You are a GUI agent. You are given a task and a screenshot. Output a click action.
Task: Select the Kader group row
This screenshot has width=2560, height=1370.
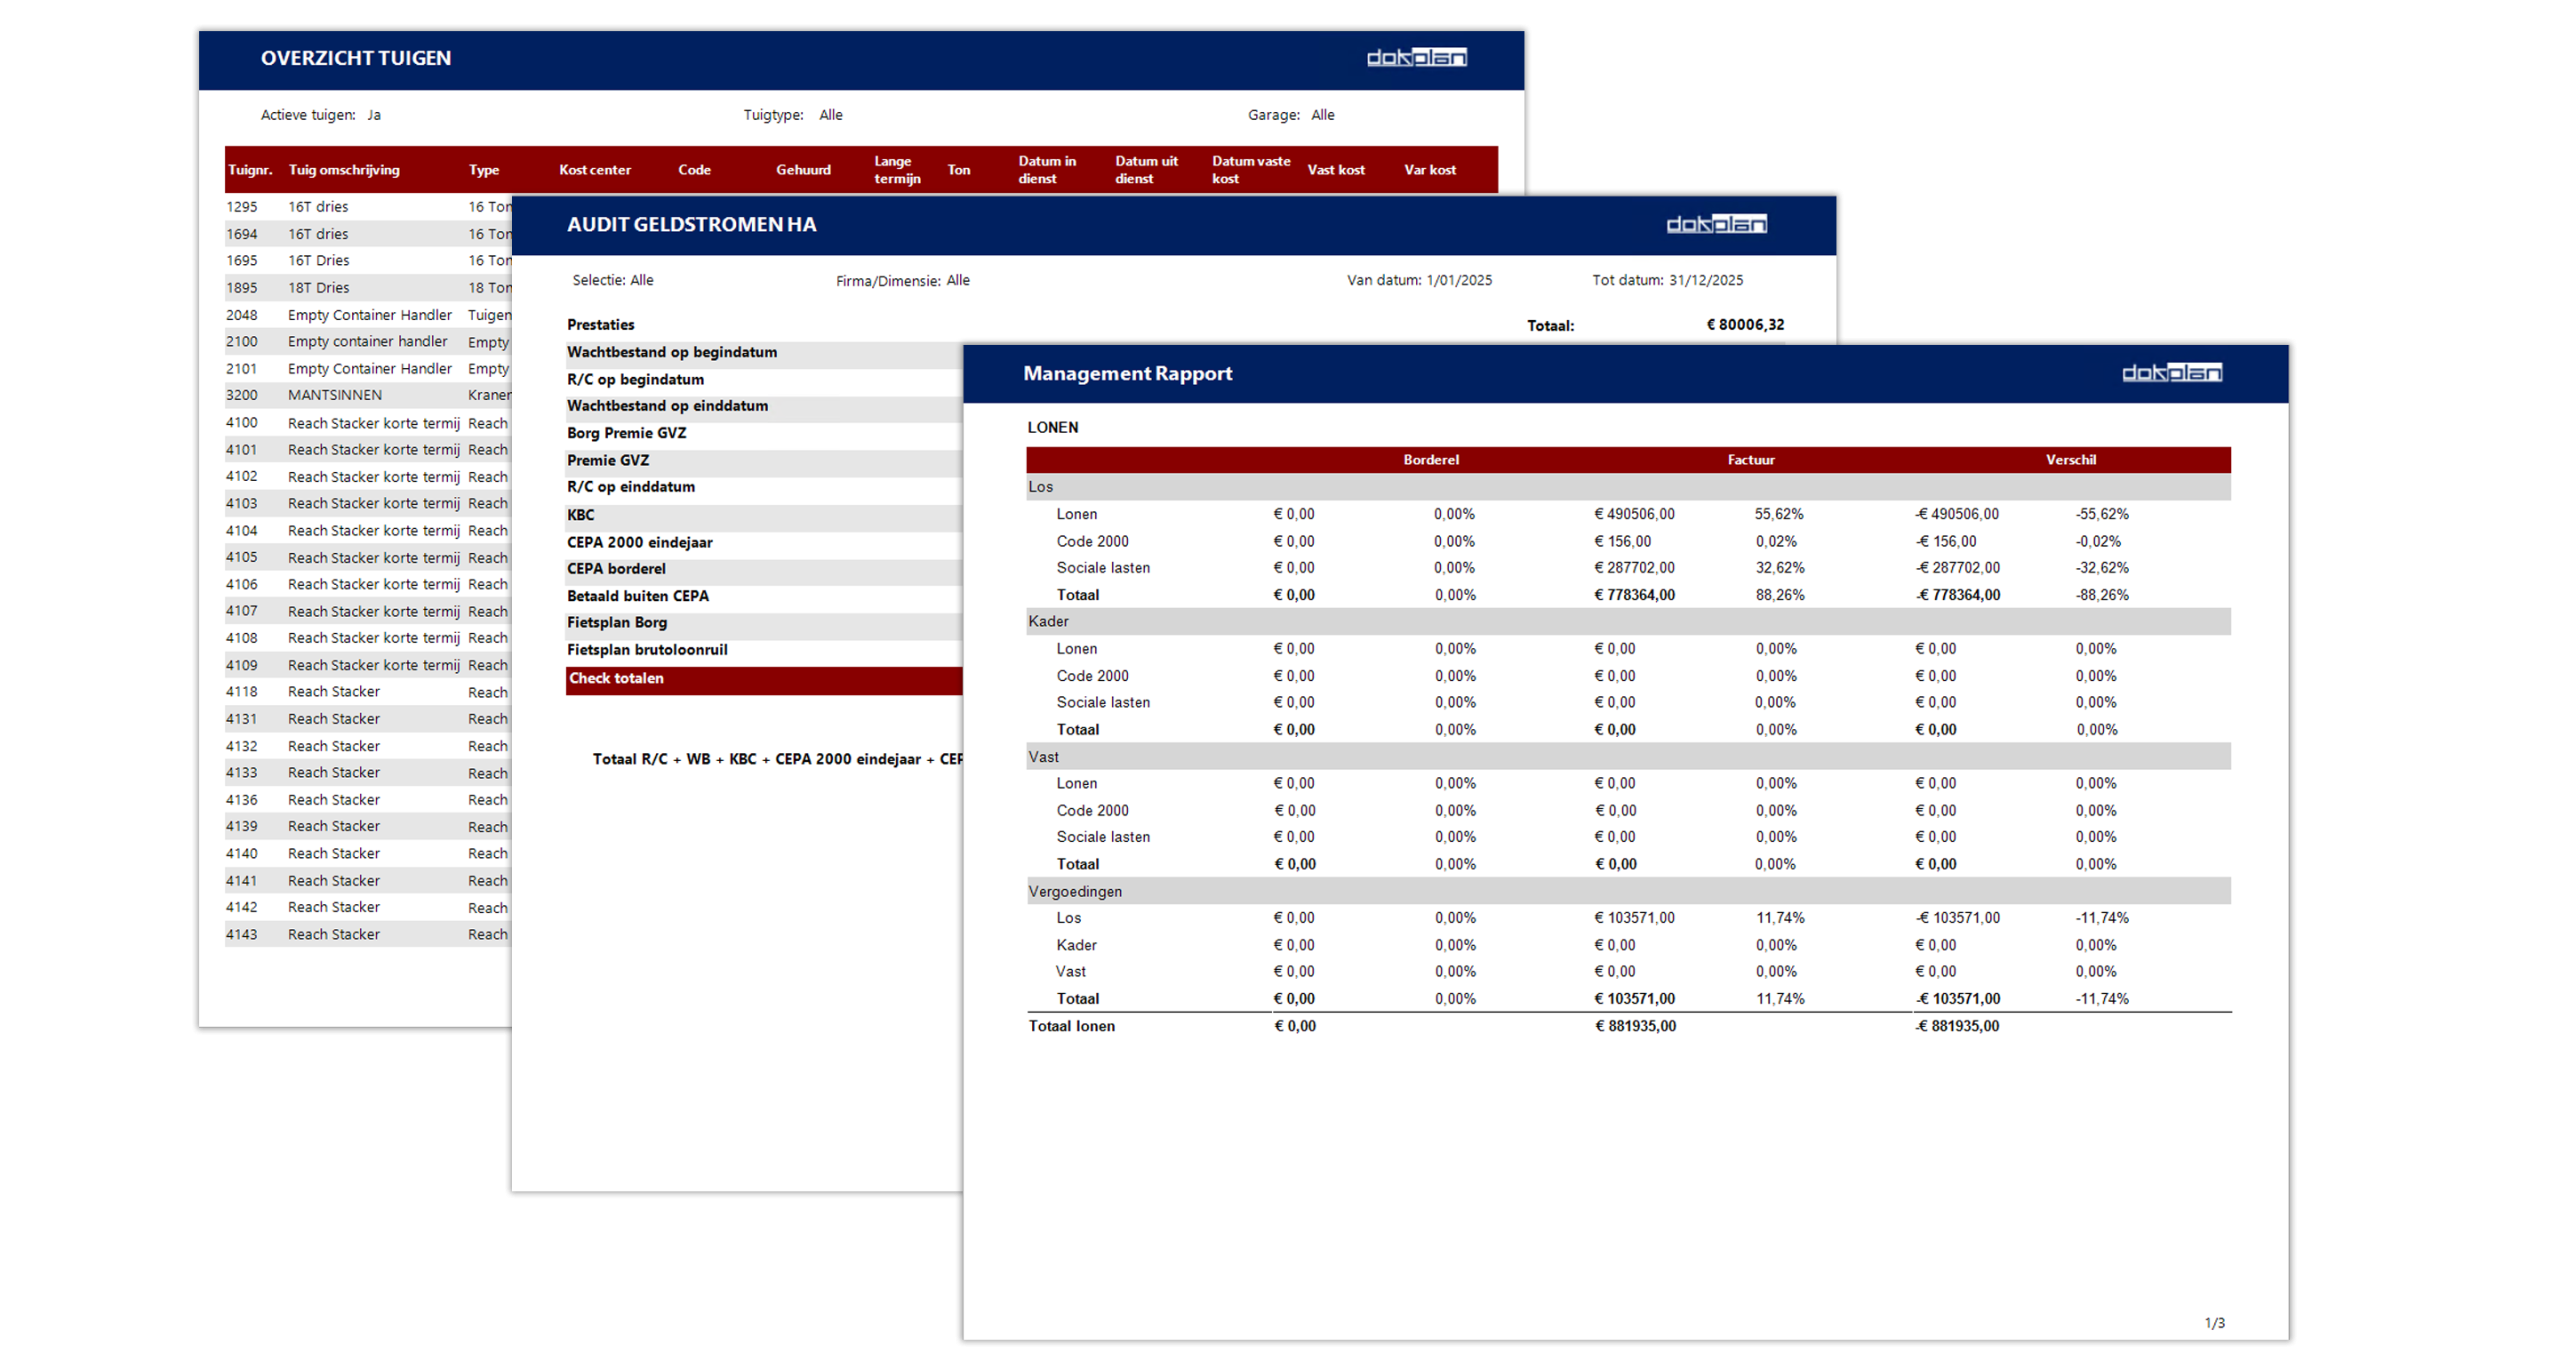[1048, 622]
